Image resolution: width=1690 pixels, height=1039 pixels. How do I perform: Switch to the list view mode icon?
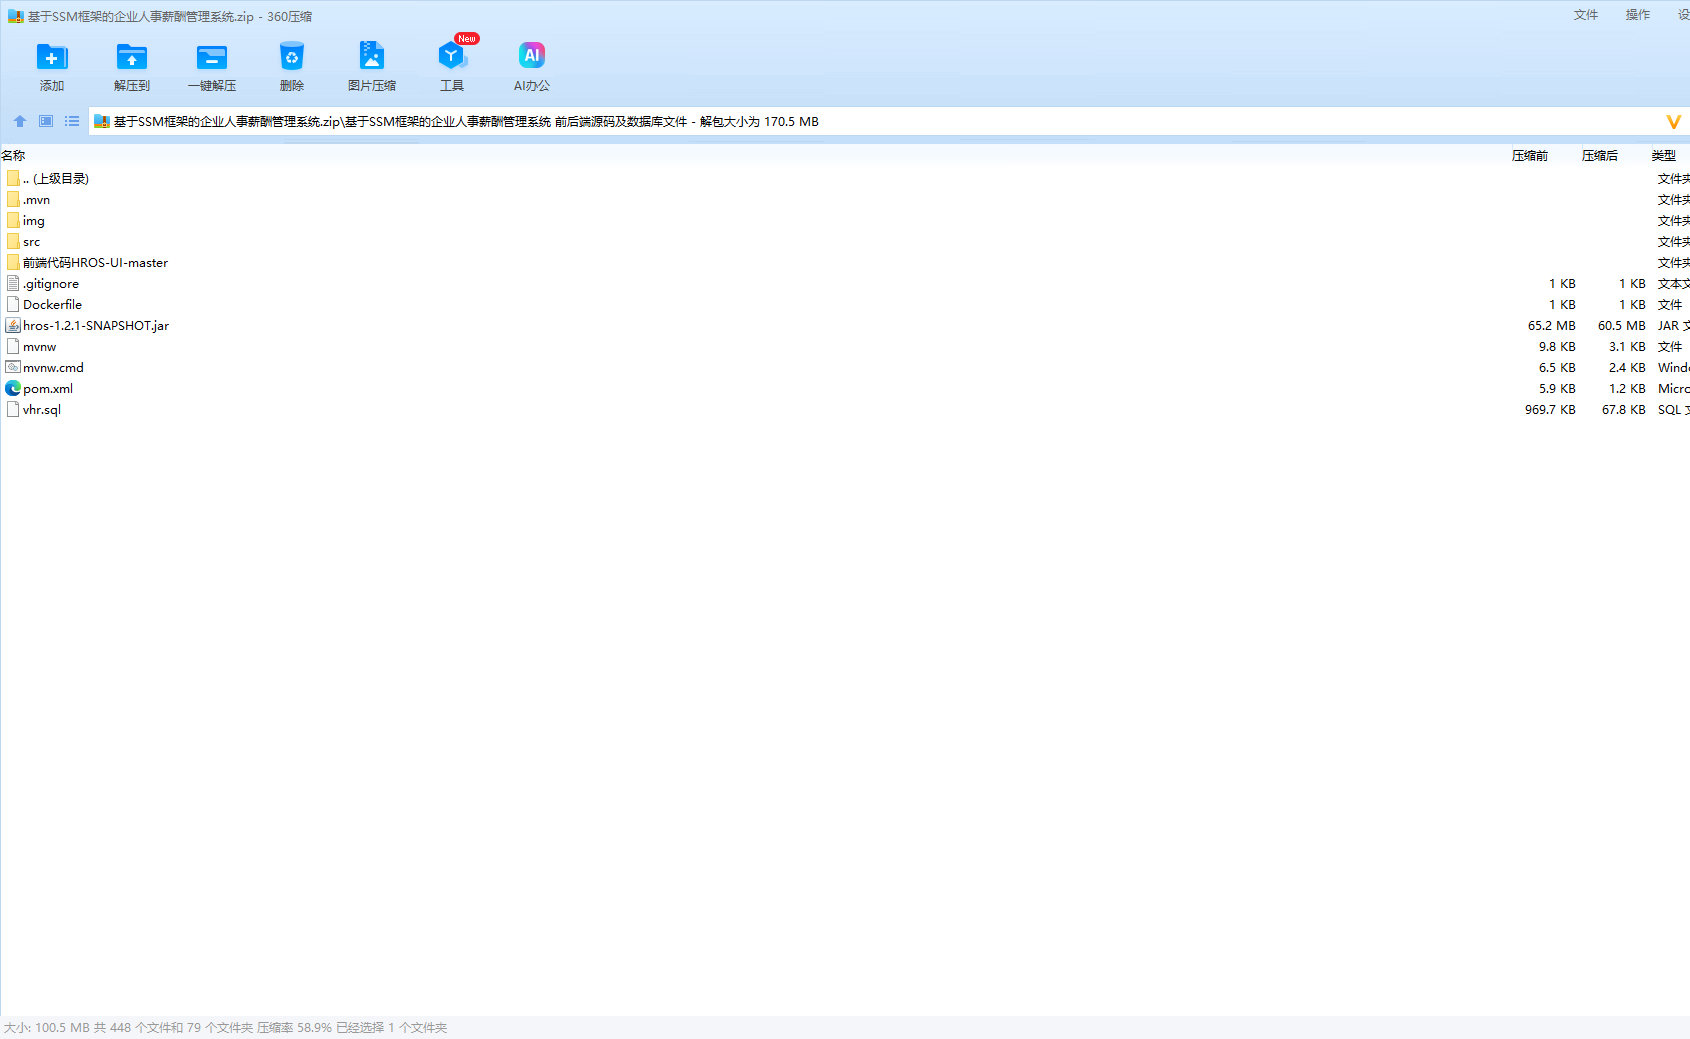click(x=72, y=121)
